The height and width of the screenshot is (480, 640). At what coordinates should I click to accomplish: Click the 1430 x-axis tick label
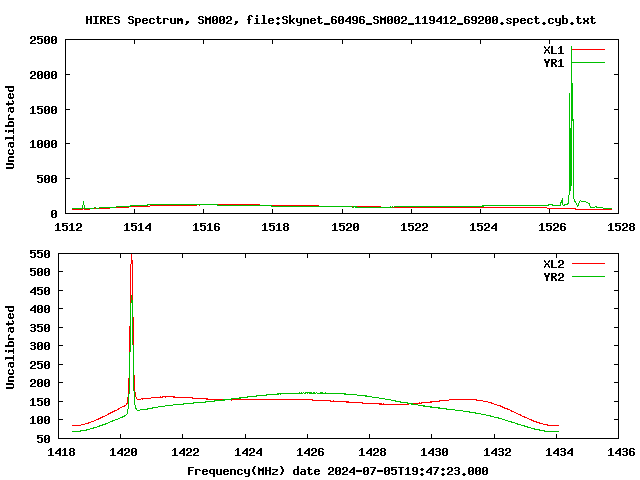pos(435,452)
